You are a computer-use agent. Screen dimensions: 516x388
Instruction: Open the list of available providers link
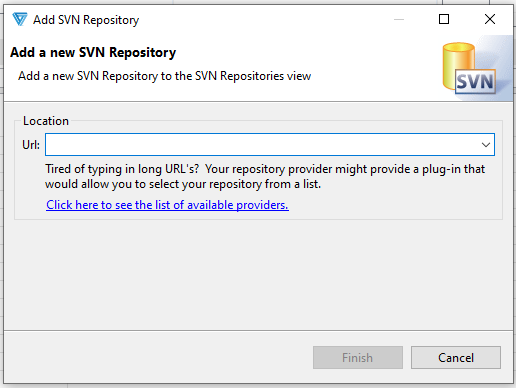pos(167,205)
